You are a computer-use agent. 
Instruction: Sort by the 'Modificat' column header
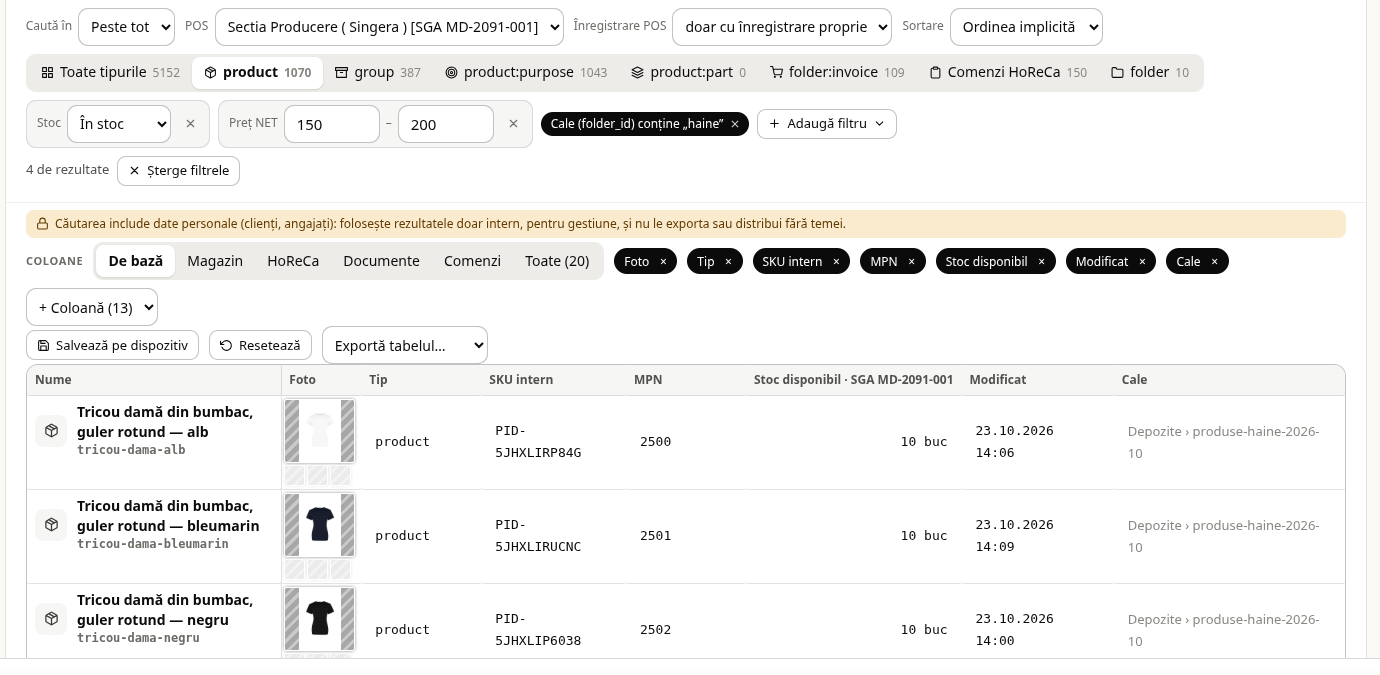point(998,380)
